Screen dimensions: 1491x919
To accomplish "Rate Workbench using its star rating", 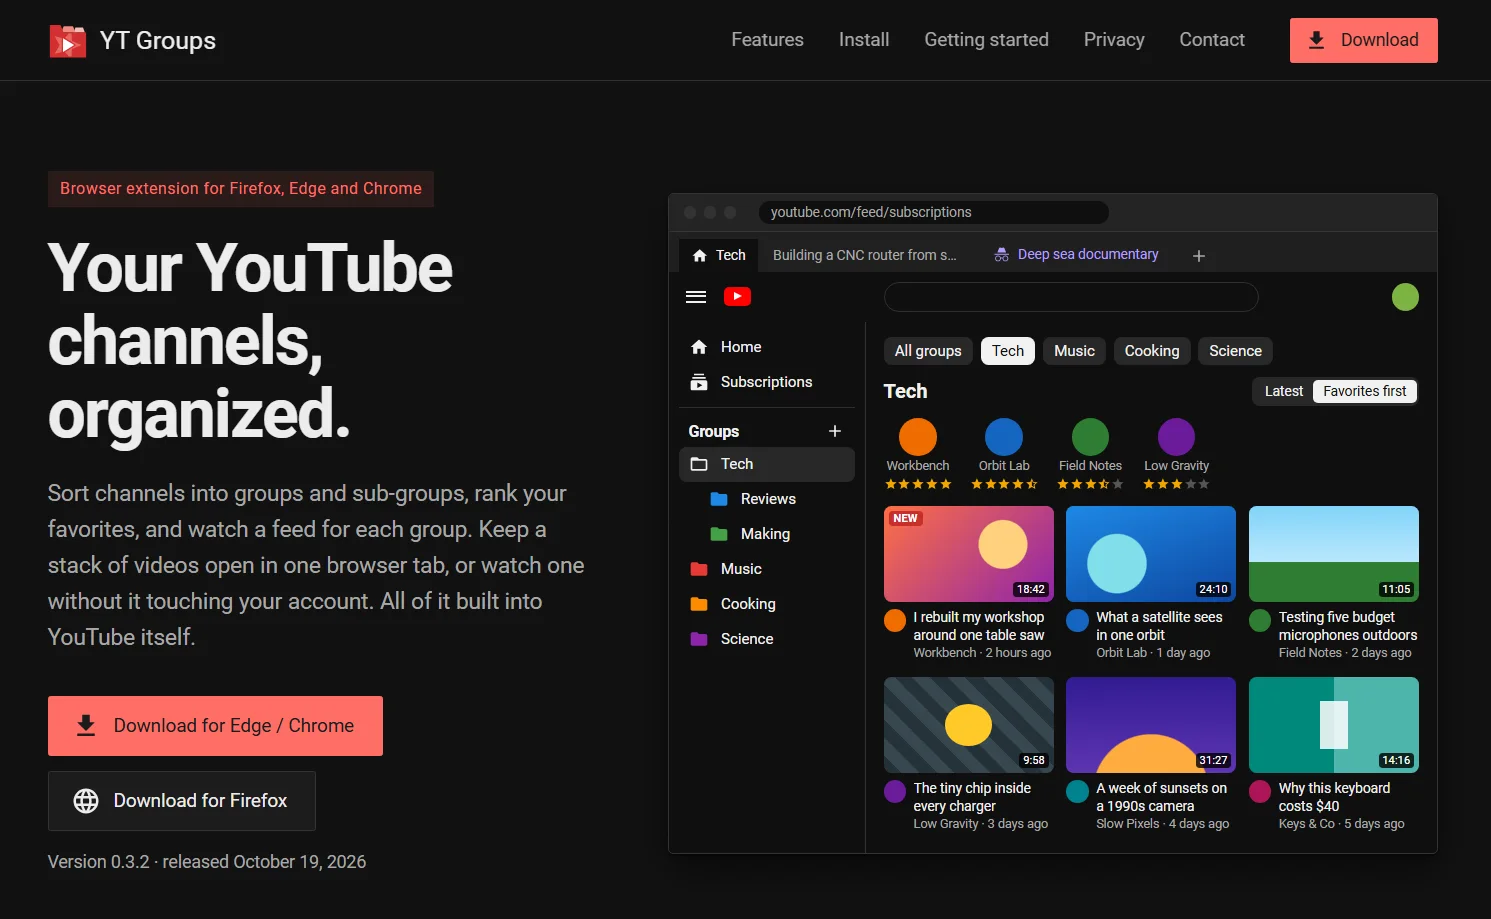I will [918, 484].
